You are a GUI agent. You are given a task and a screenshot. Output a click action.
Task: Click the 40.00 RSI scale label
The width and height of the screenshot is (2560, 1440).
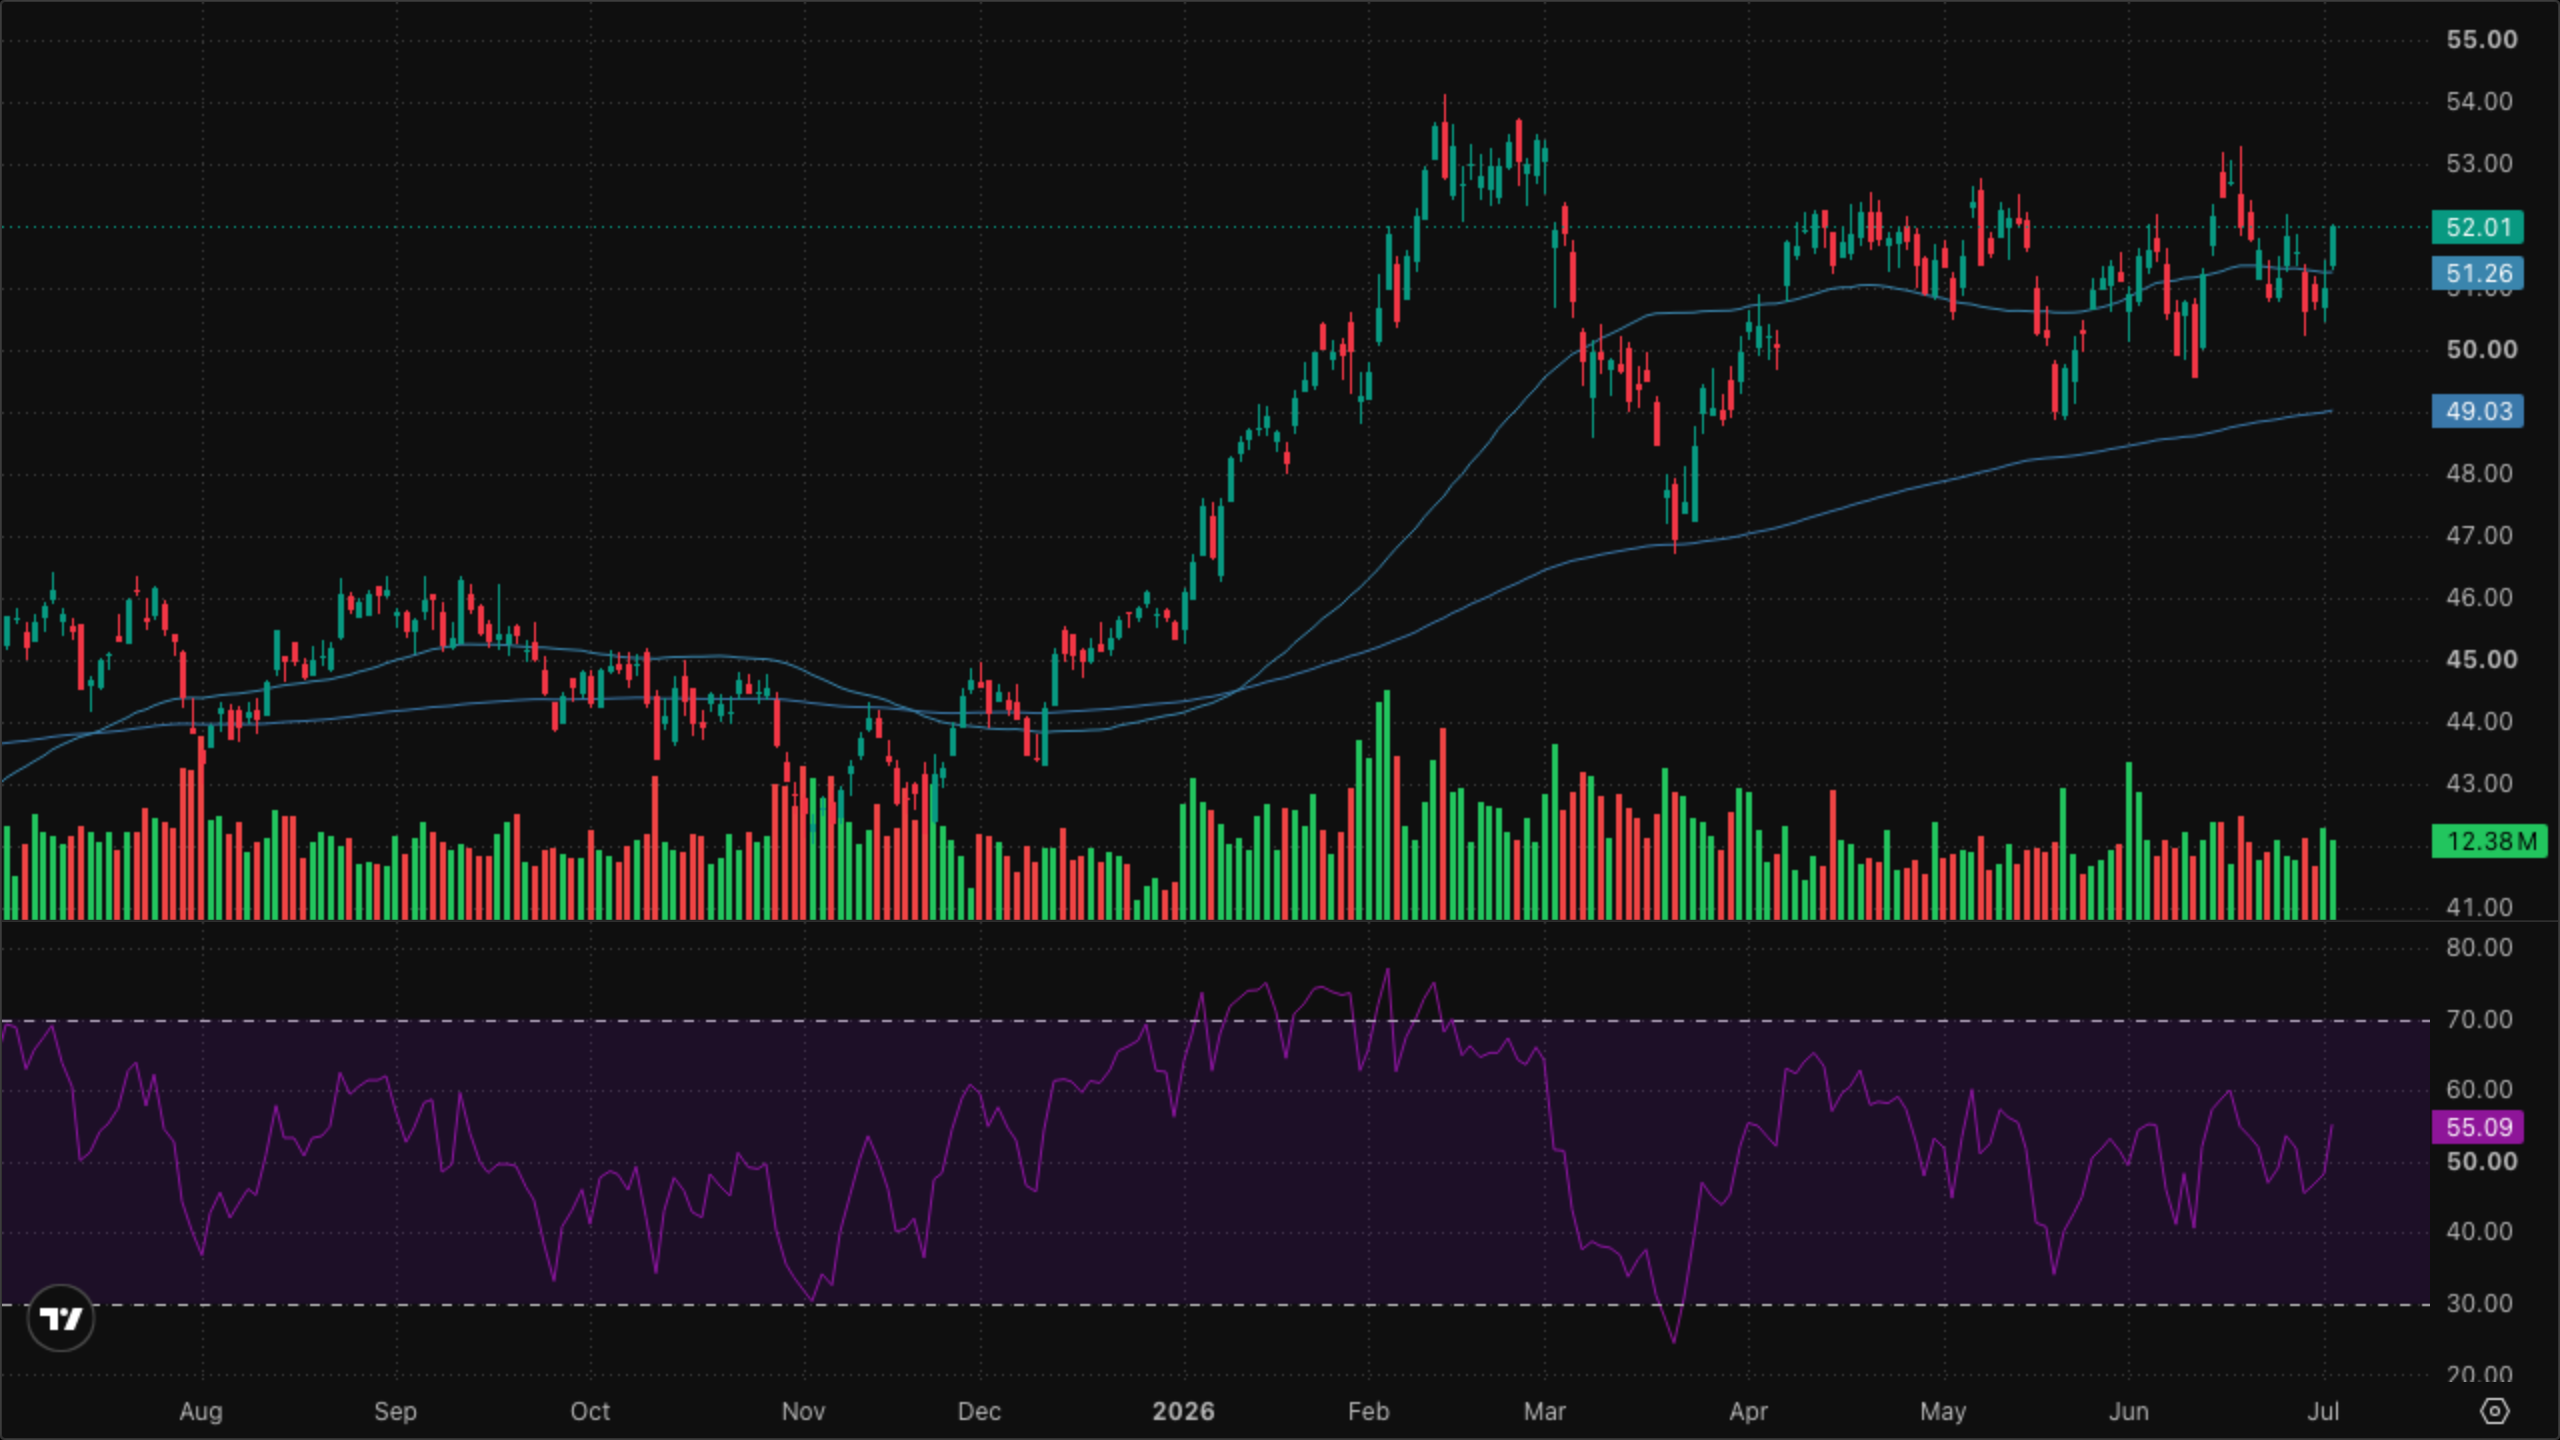(x=2480, y=1231)
